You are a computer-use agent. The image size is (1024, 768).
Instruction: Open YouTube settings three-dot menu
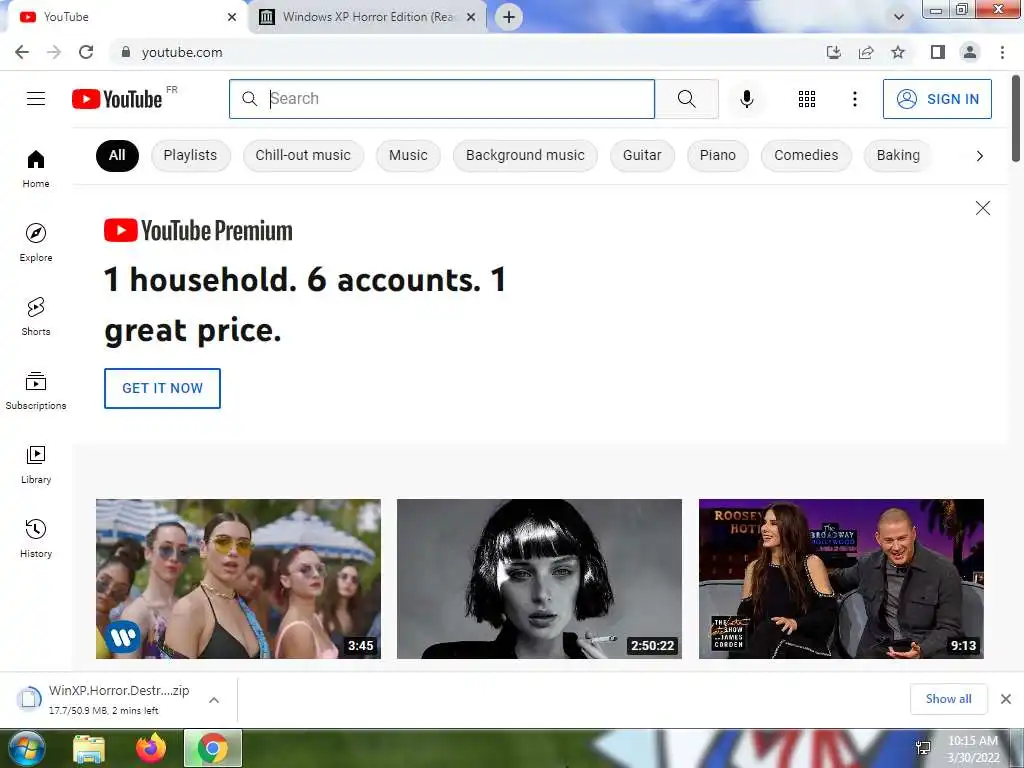point(854,99)
